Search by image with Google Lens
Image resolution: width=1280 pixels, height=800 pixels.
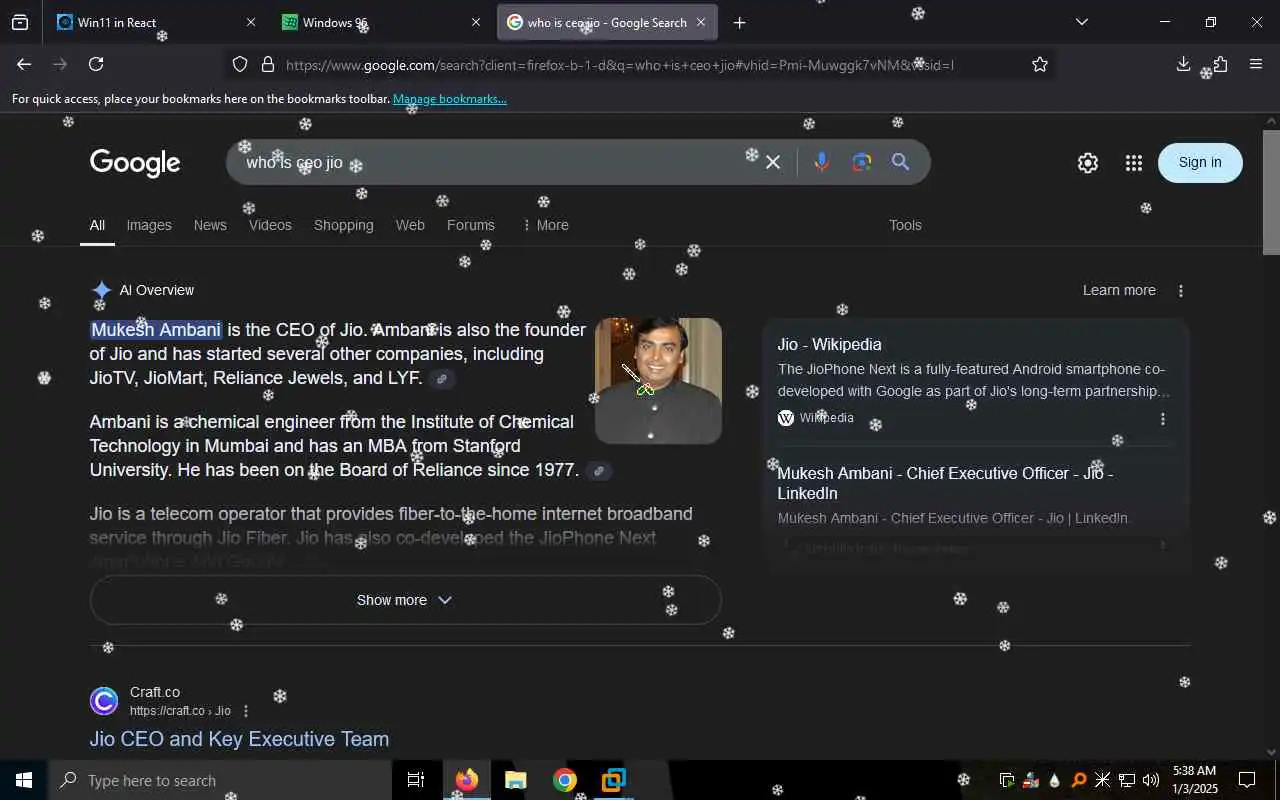pyautogui.click(x=862, y=162)
